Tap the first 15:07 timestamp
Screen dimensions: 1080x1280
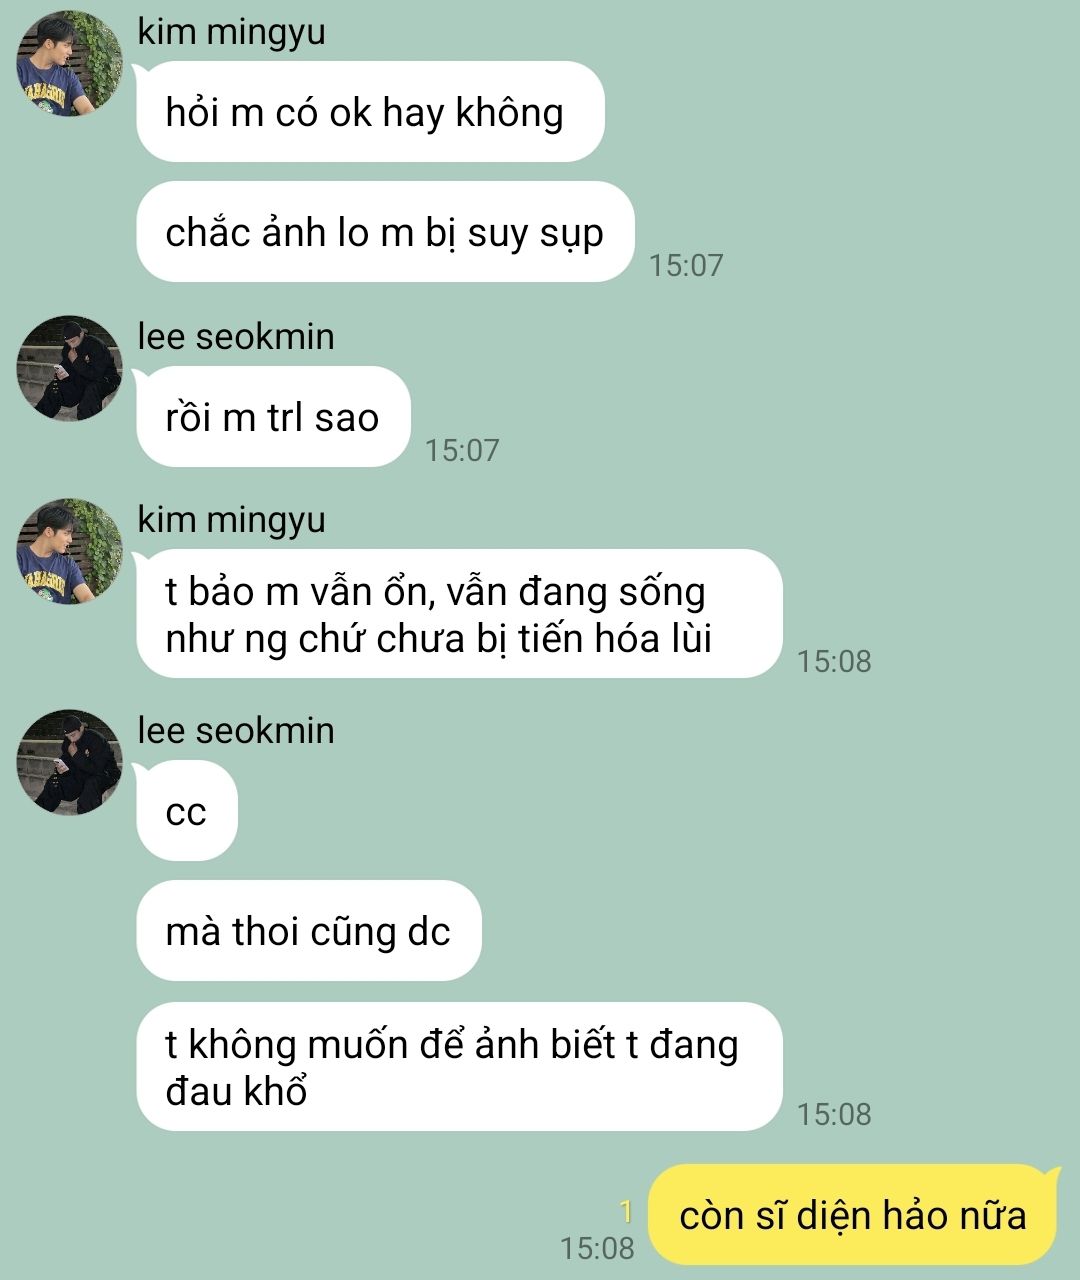pos(686,265)
